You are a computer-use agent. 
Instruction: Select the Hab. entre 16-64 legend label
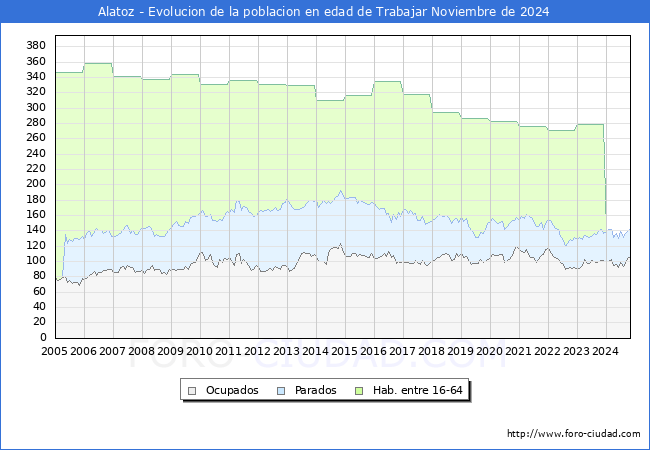417,390
